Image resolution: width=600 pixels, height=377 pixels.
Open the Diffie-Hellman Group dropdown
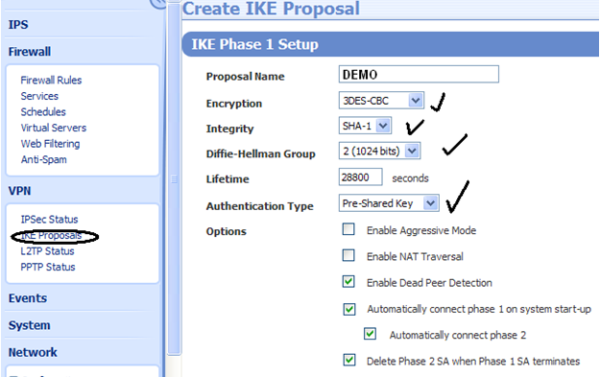[x=412, y=151]
